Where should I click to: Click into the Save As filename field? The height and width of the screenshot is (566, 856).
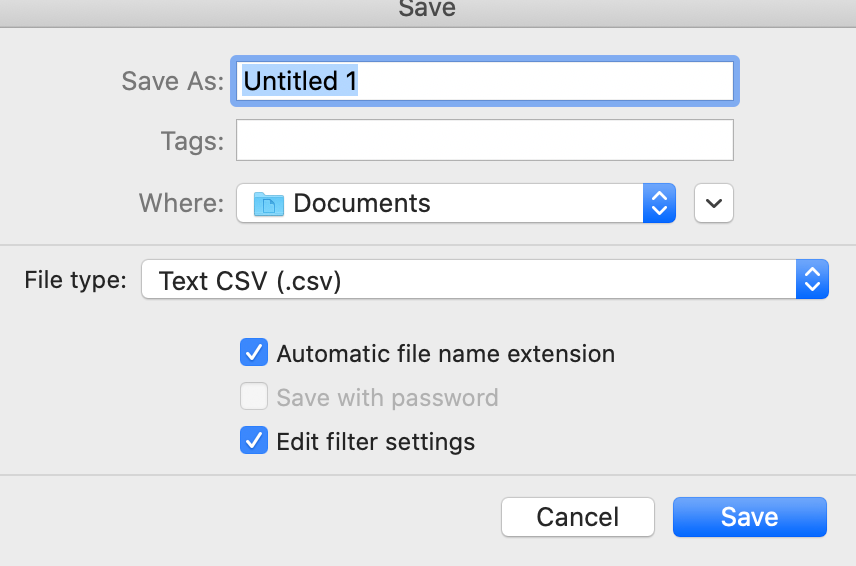tap(540, 81)
